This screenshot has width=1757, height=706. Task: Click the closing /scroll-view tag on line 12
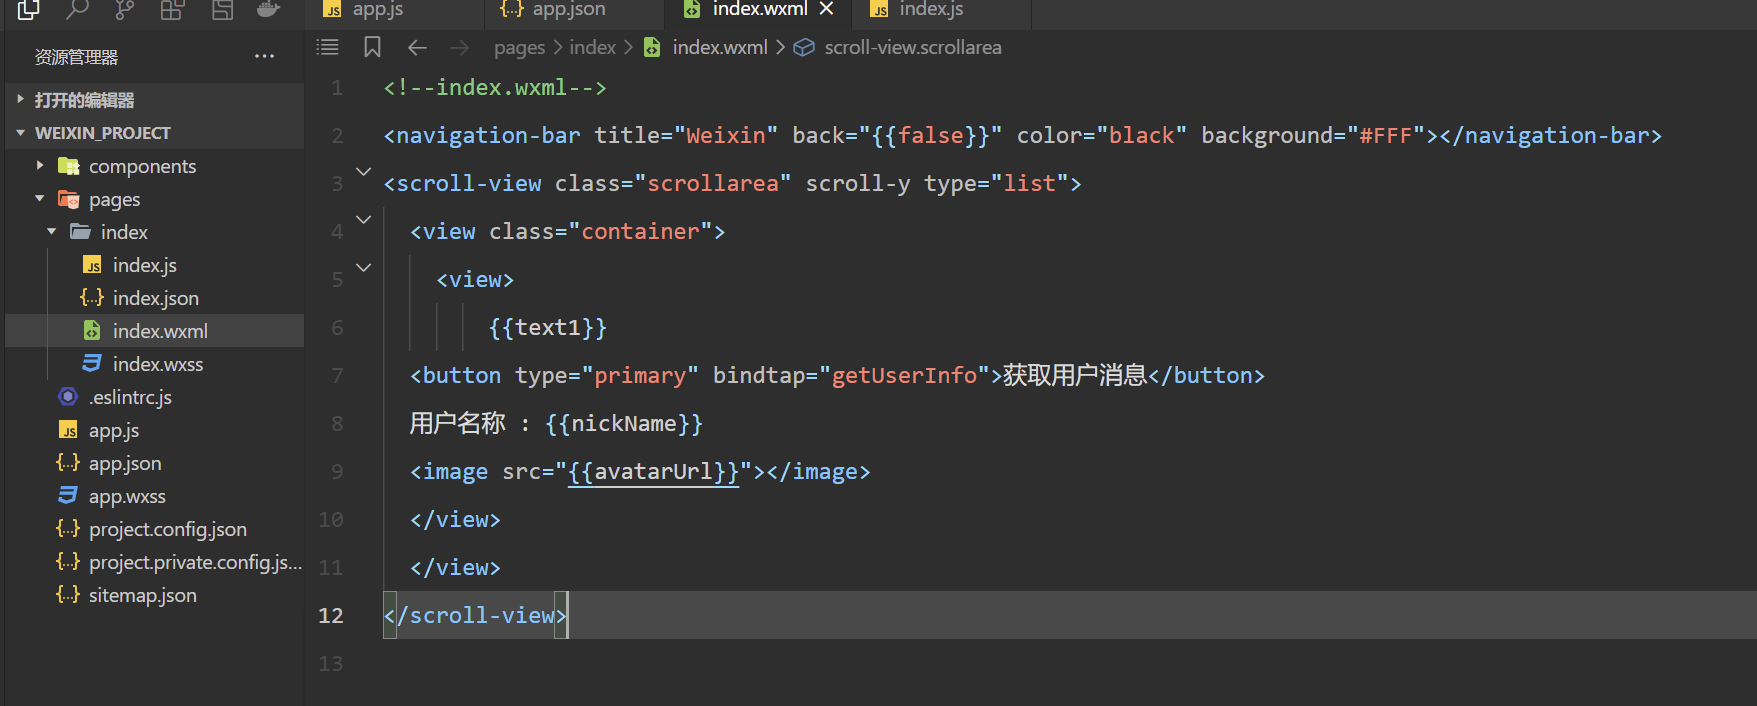pos(476,615)
